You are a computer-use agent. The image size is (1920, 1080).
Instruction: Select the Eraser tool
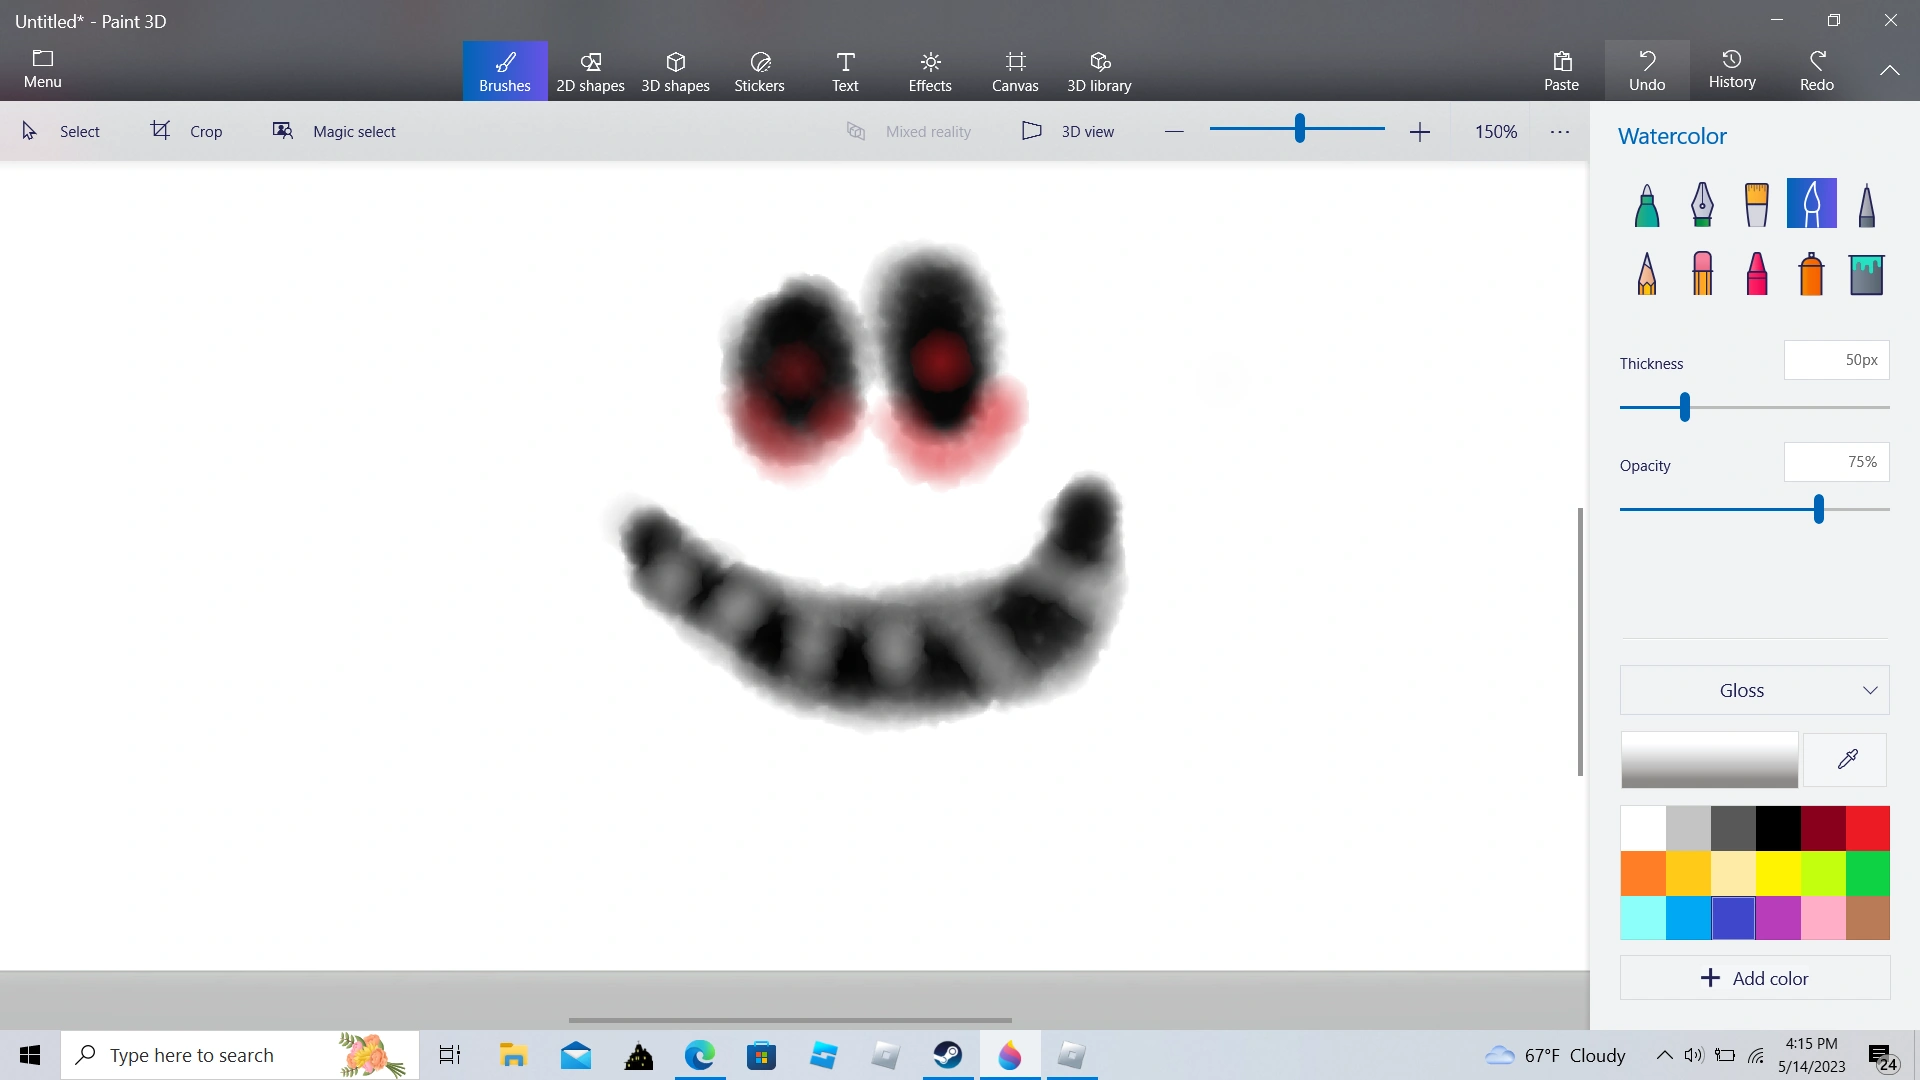pyautogui.click(x=1702, y=273)
